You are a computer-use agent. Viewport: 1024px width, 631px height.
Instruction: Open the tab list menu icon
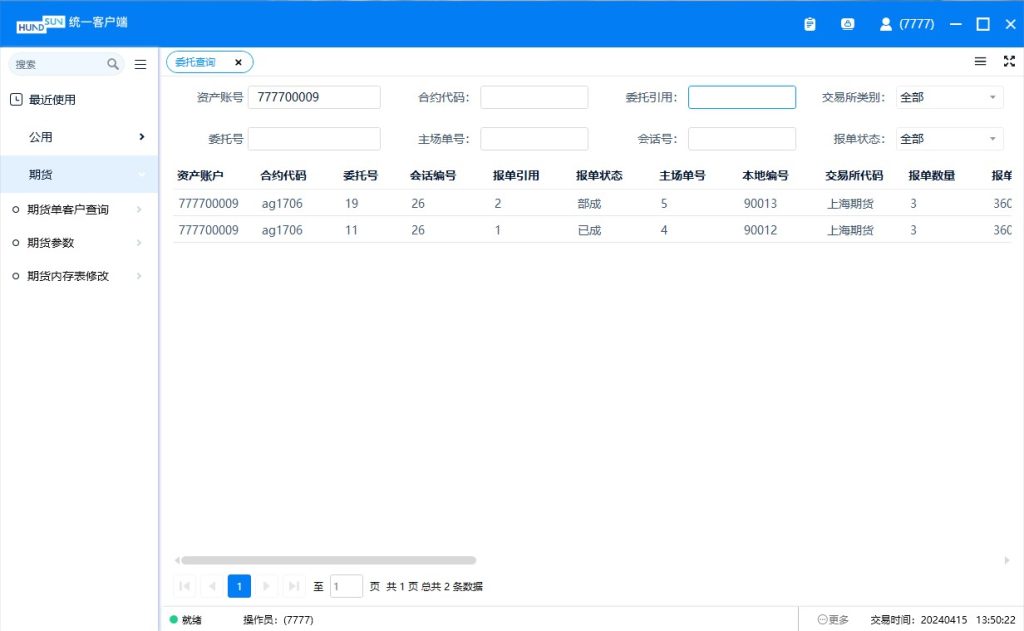pyautogui.click(x=980, y=62)
